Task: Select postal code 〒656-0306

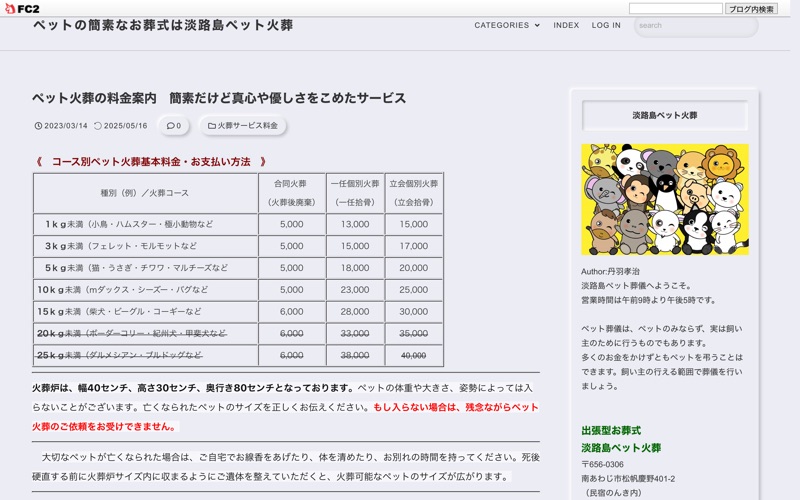Action: [x=603, y=464]
